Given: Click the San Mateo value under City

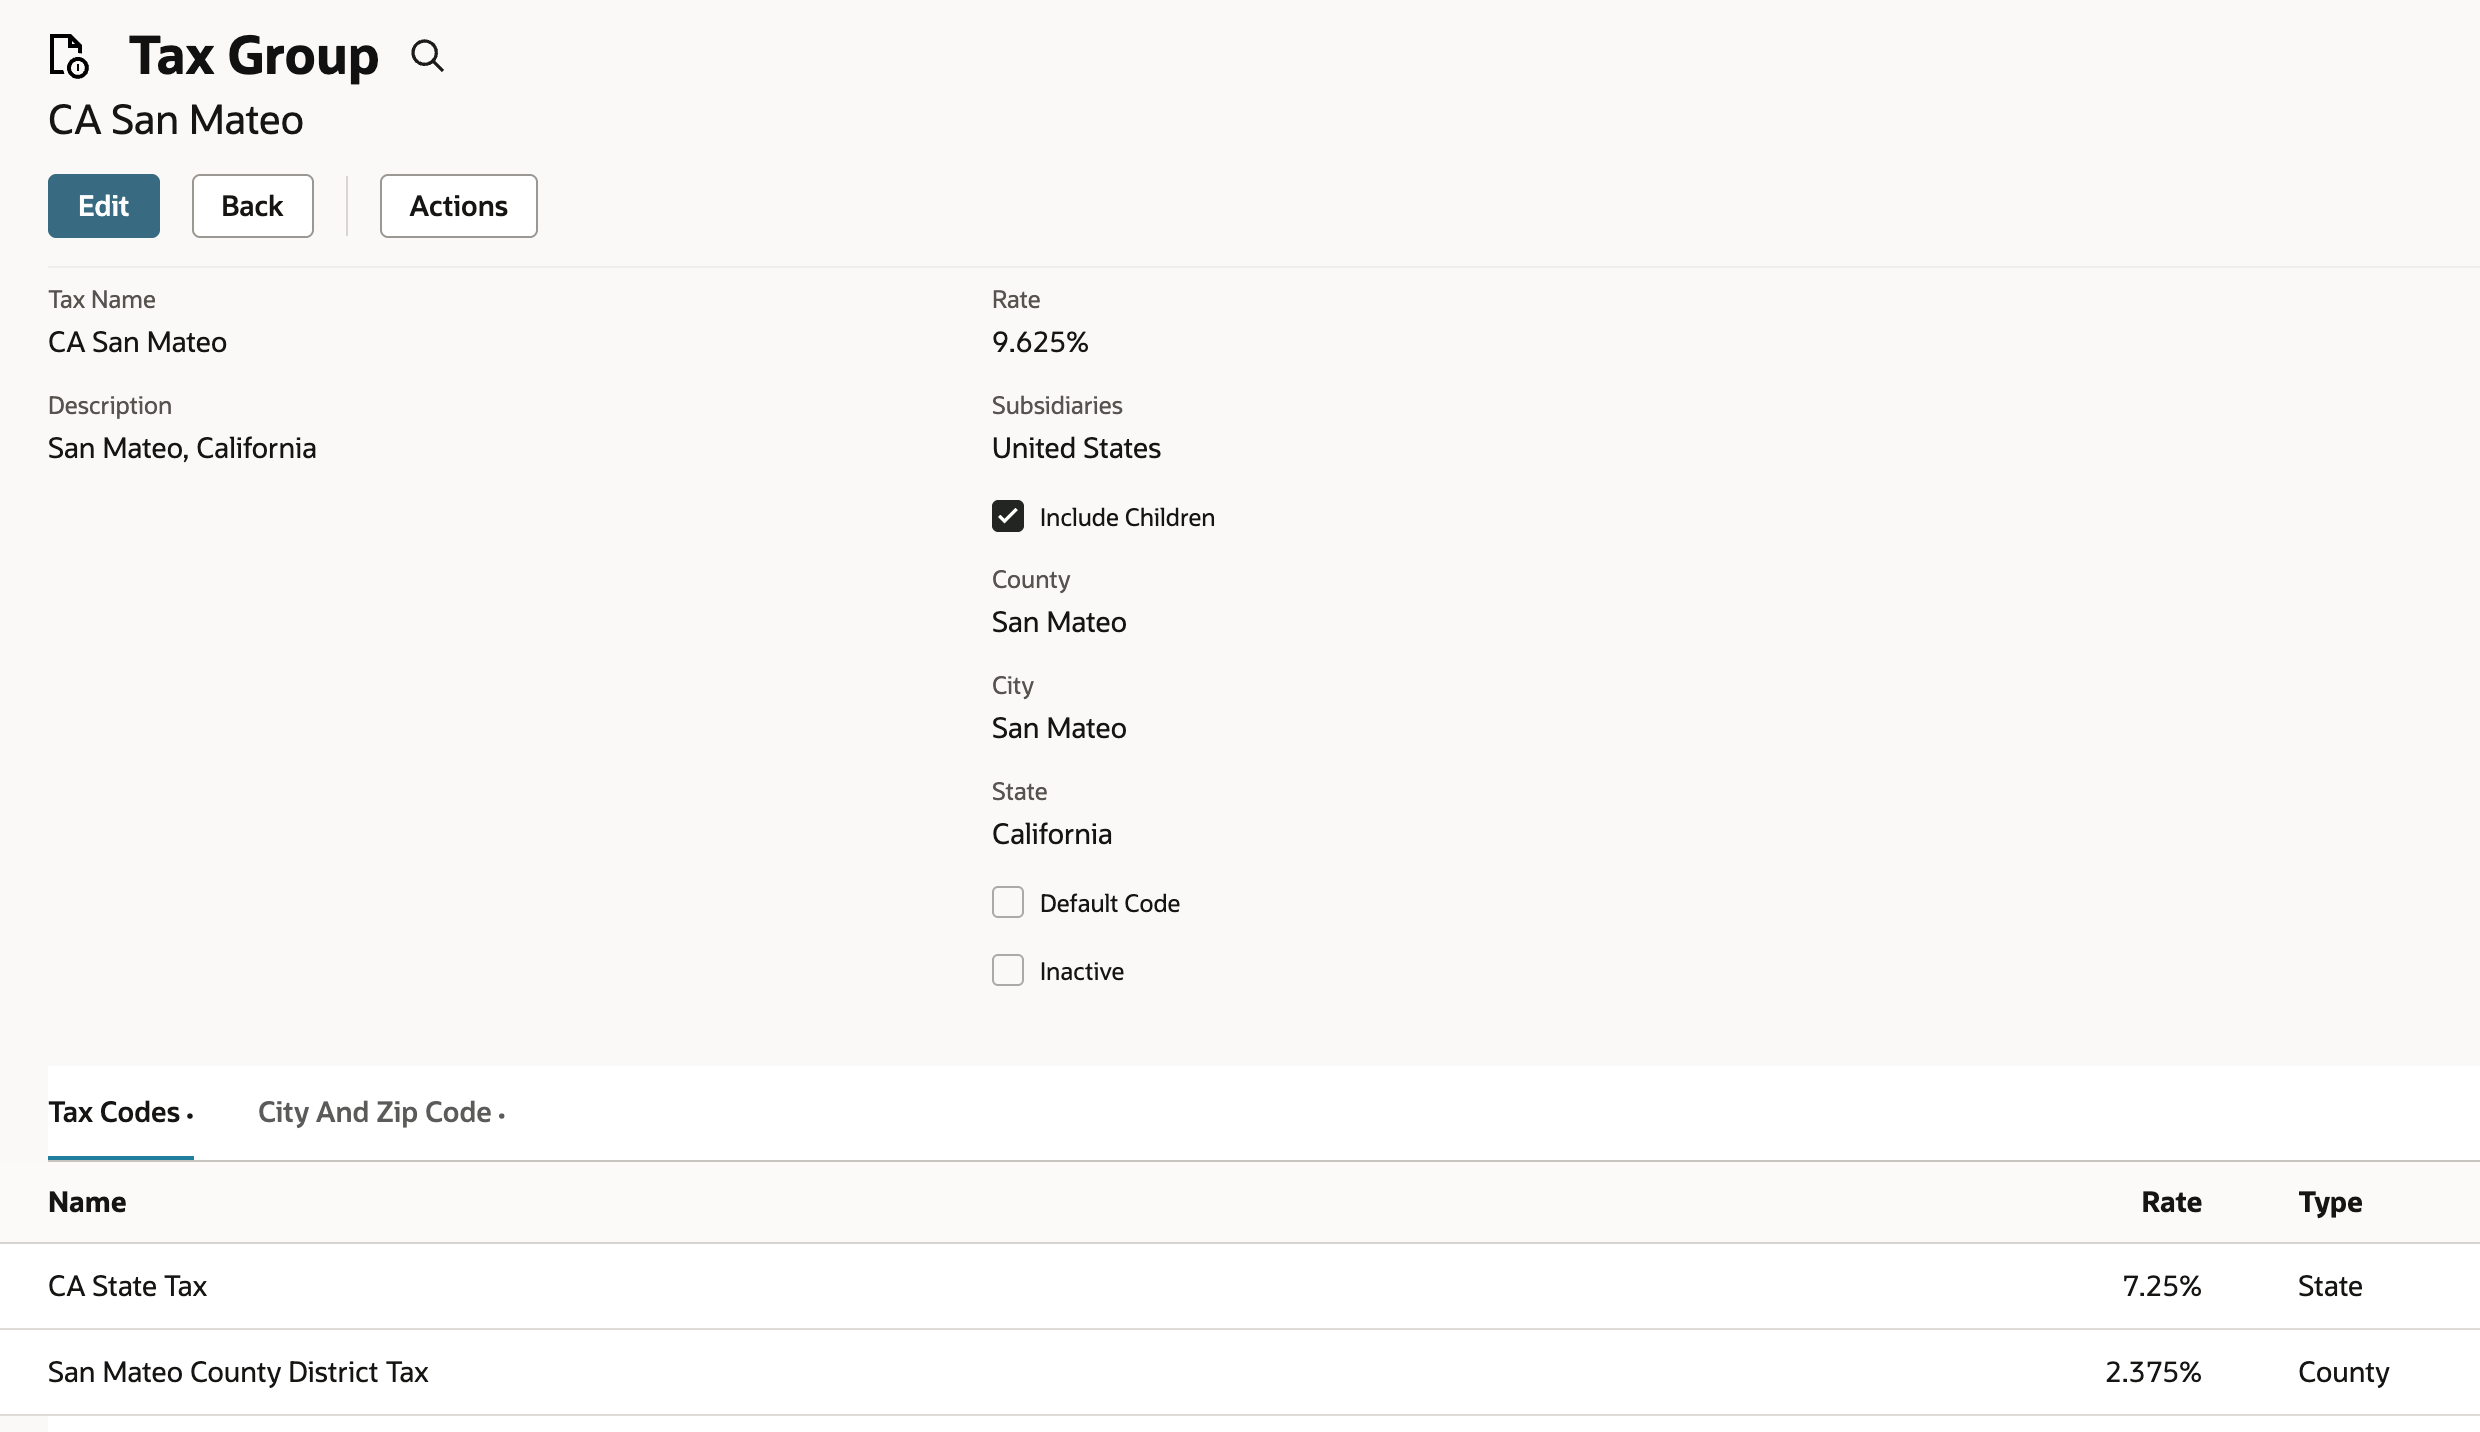Looking at the screenshot, I should pos(1059,728).
